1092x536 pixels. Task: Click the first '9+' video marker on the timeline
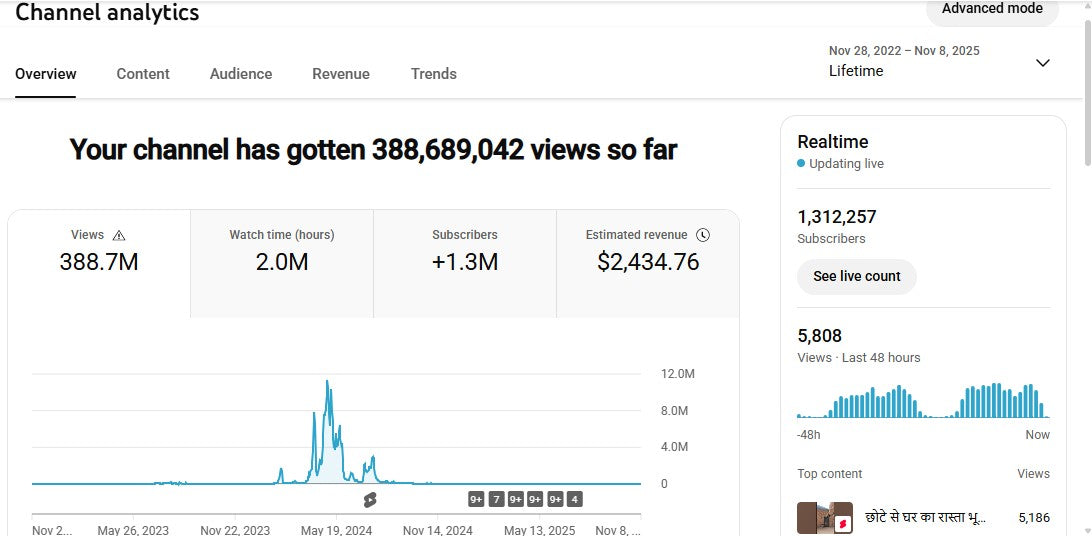tap(476, 499)
